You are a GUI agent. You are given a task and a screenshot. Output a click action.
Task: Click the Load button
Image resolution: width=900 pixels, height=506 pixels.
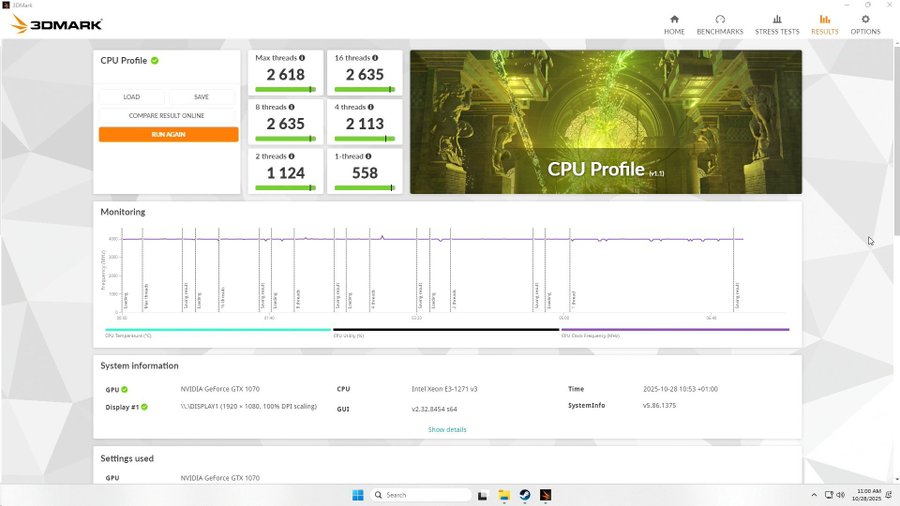point(132,97)
